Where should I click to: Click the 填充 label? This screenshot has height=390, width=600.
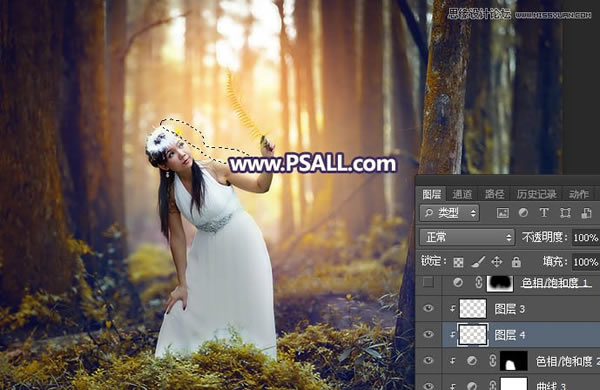pos(556,262)
